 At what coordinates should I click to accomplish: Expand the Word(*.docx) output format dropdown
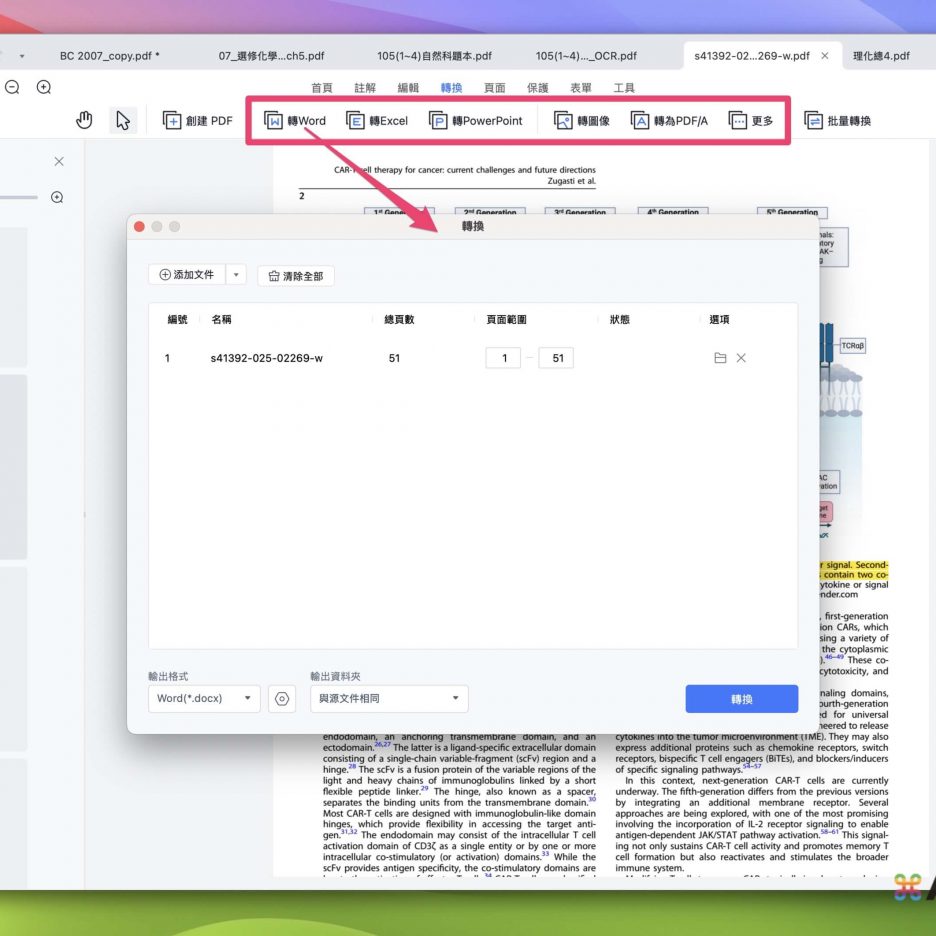[x=204, y=699]
